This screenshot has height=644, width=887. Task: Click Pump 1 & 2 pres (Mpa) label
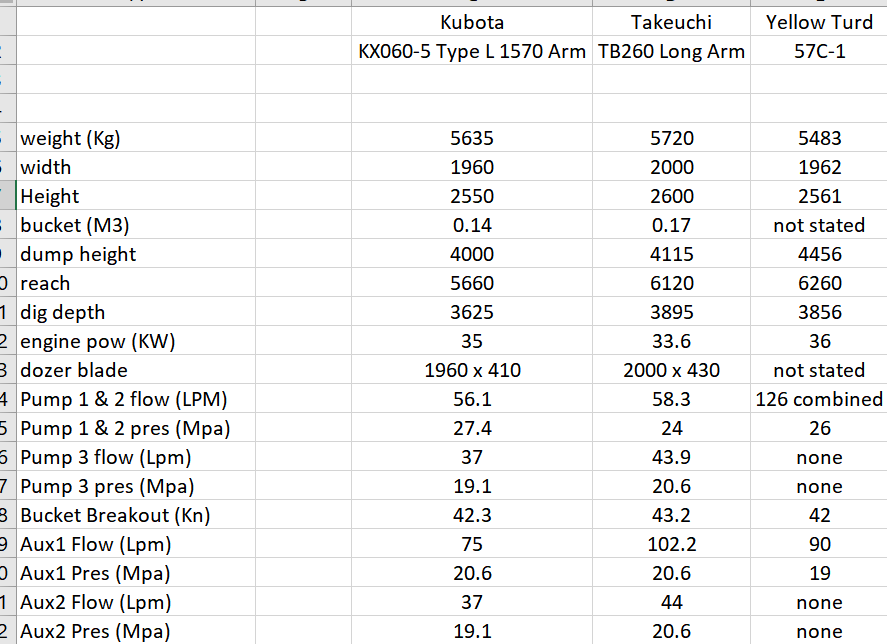click(136, 428)
